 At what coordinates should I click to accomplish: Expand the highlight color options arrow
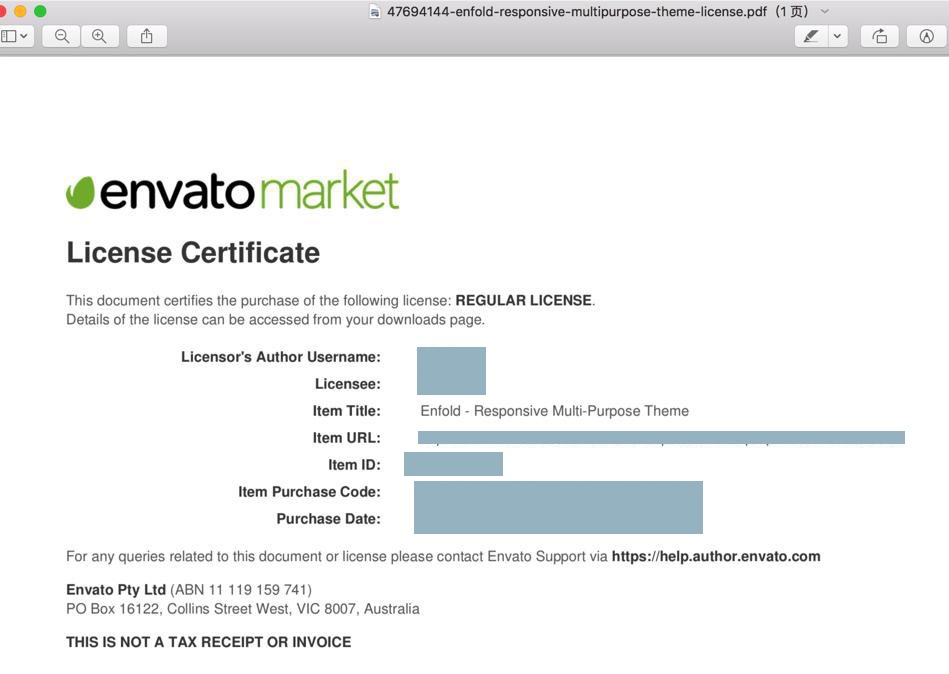(x=837, y=36)
